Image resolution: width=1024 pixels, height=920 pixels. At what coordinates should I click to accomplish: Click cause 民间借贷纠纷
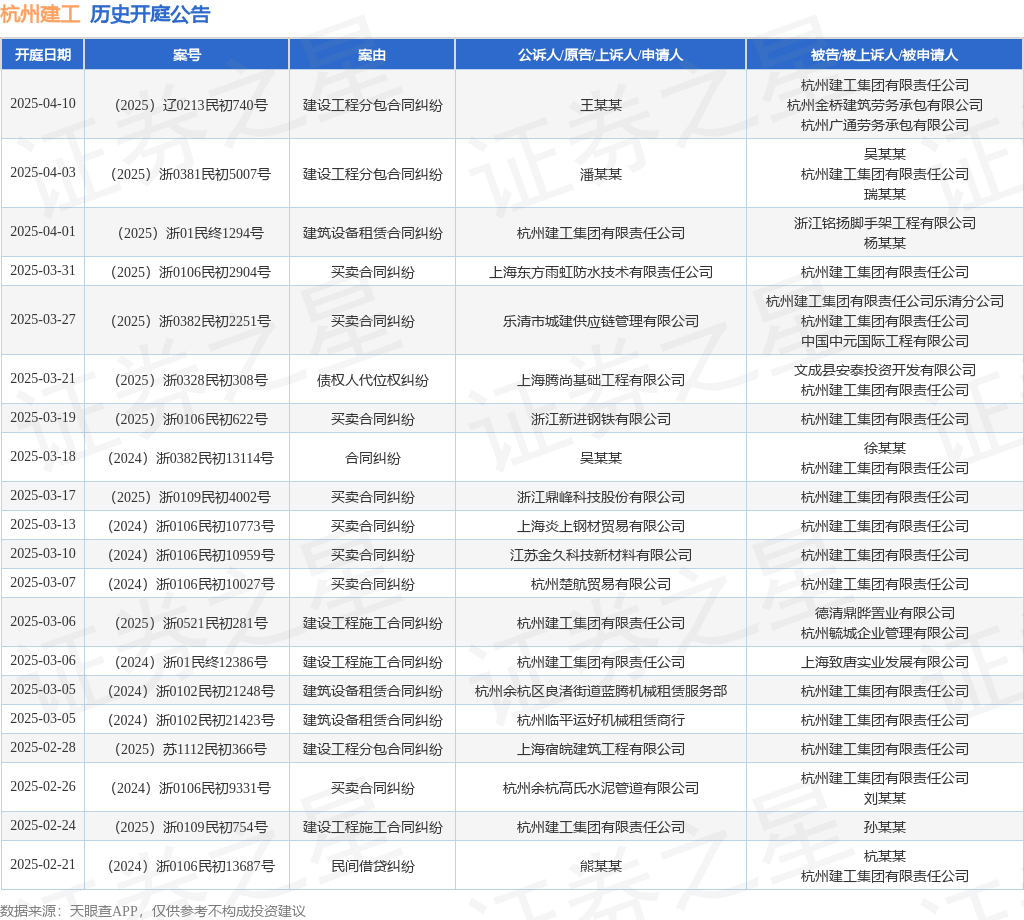point(372,866)
